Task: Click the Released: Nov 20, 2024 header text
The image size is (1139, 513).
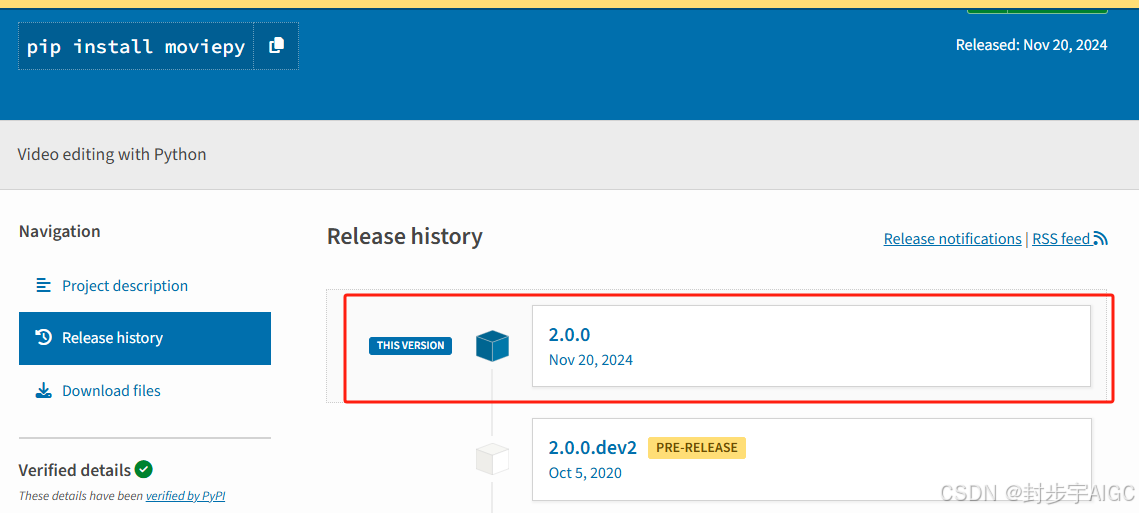Action: [x=1031, y=45]
